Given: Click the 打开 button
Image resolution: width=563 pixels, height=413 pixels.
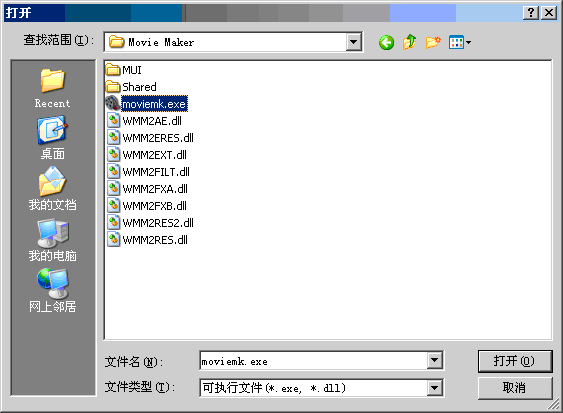Looking at the screenshot, I should coord(515,361).
